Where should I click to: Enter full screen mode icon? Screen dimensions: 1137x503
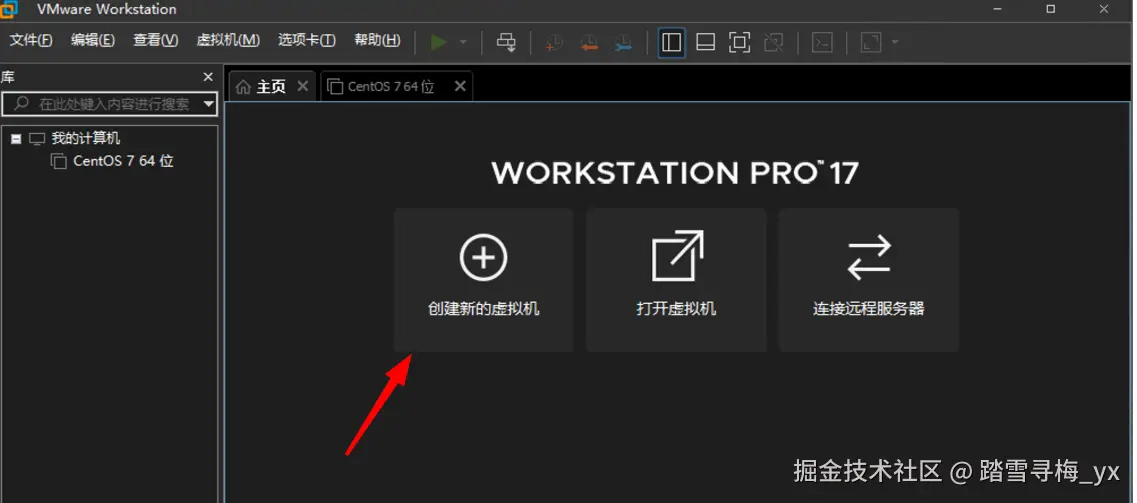[739, 42]
